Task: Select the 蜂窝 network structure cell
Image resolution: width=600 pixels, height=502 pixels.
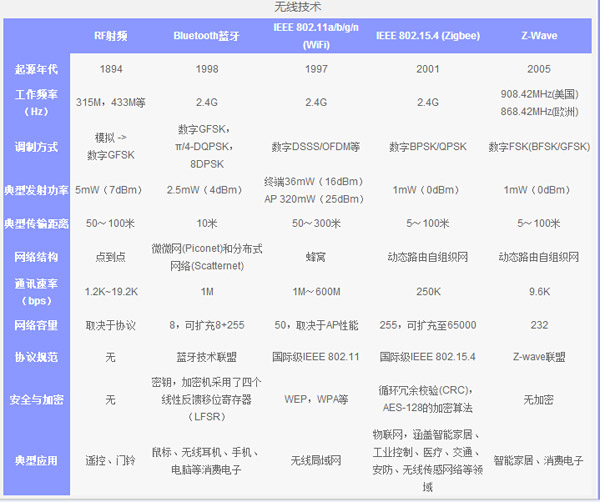Action: (x=315, y=256)
